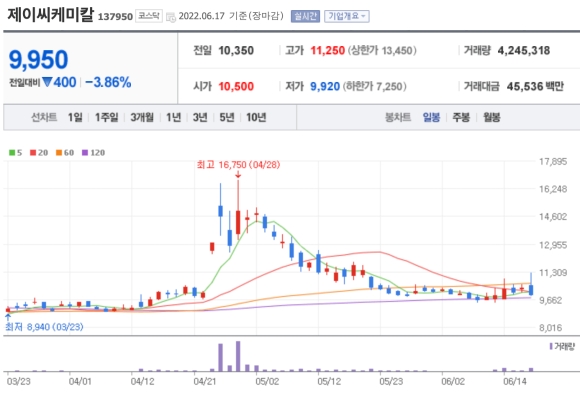Select the 1일 line chart tab
Viewport: 580px width, 393px height.
tap(75, 117)
